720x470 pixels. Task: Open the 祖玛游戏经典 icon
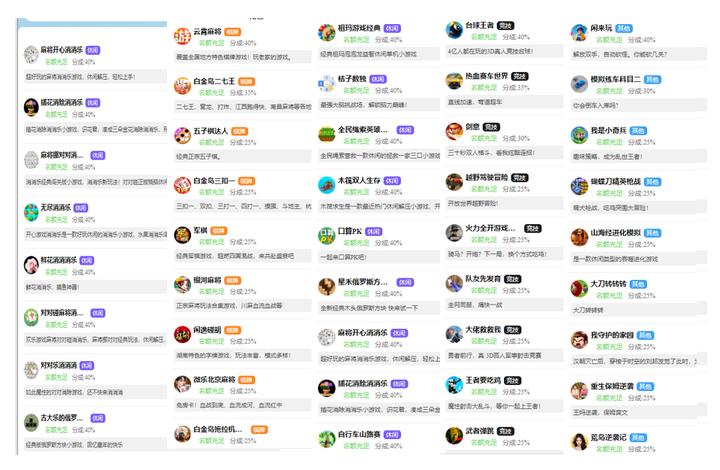(327, 33)
